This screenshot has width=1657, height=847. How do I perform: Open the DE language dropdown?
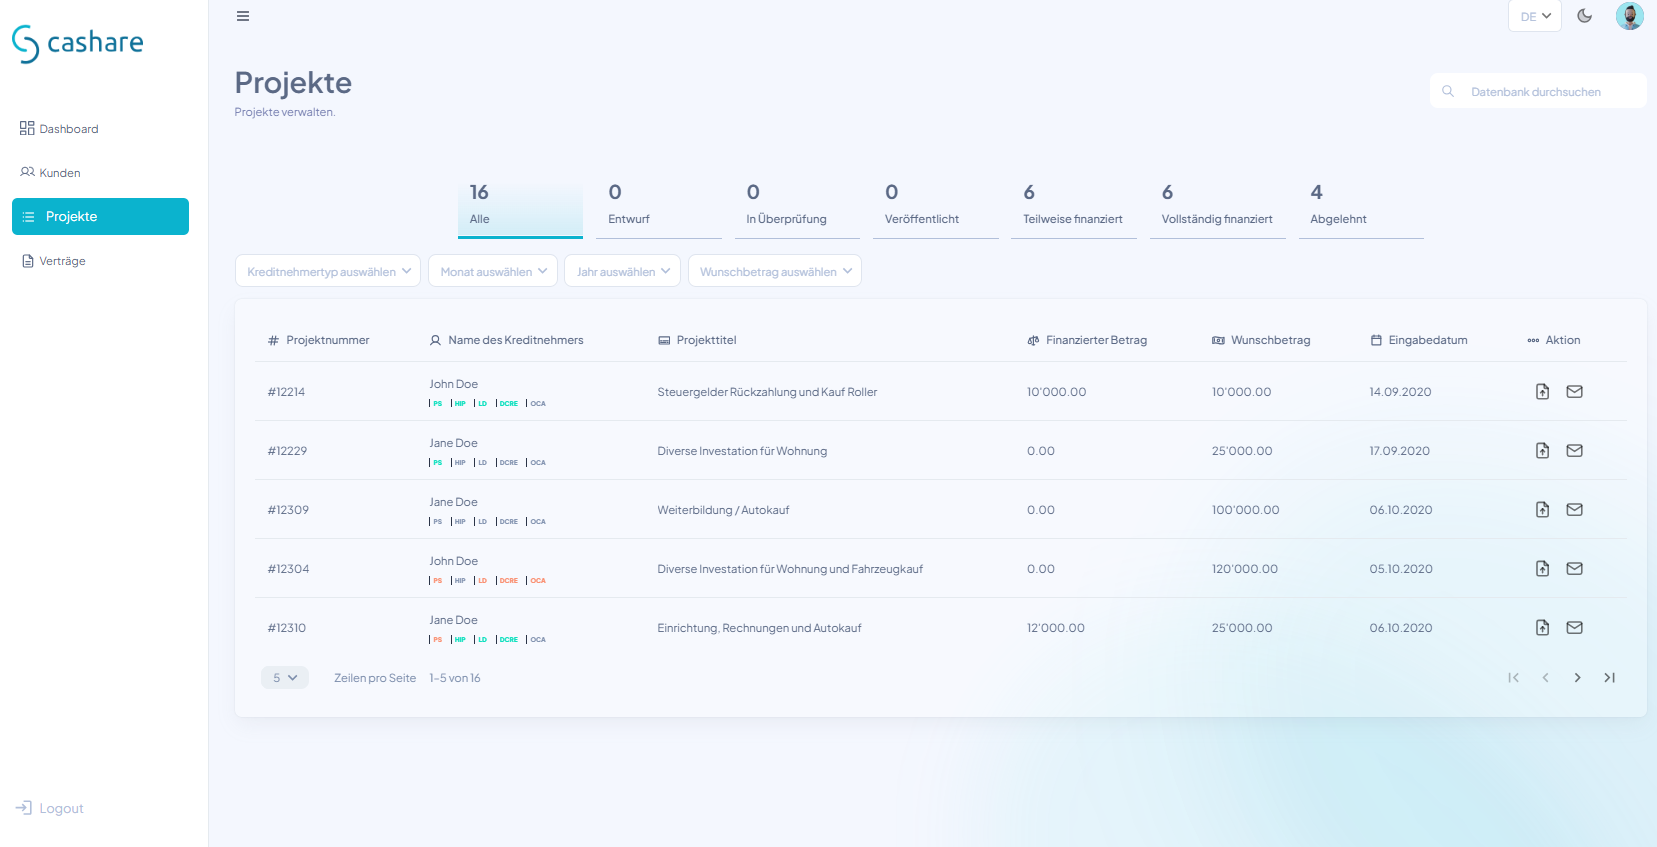(1535, 16)
